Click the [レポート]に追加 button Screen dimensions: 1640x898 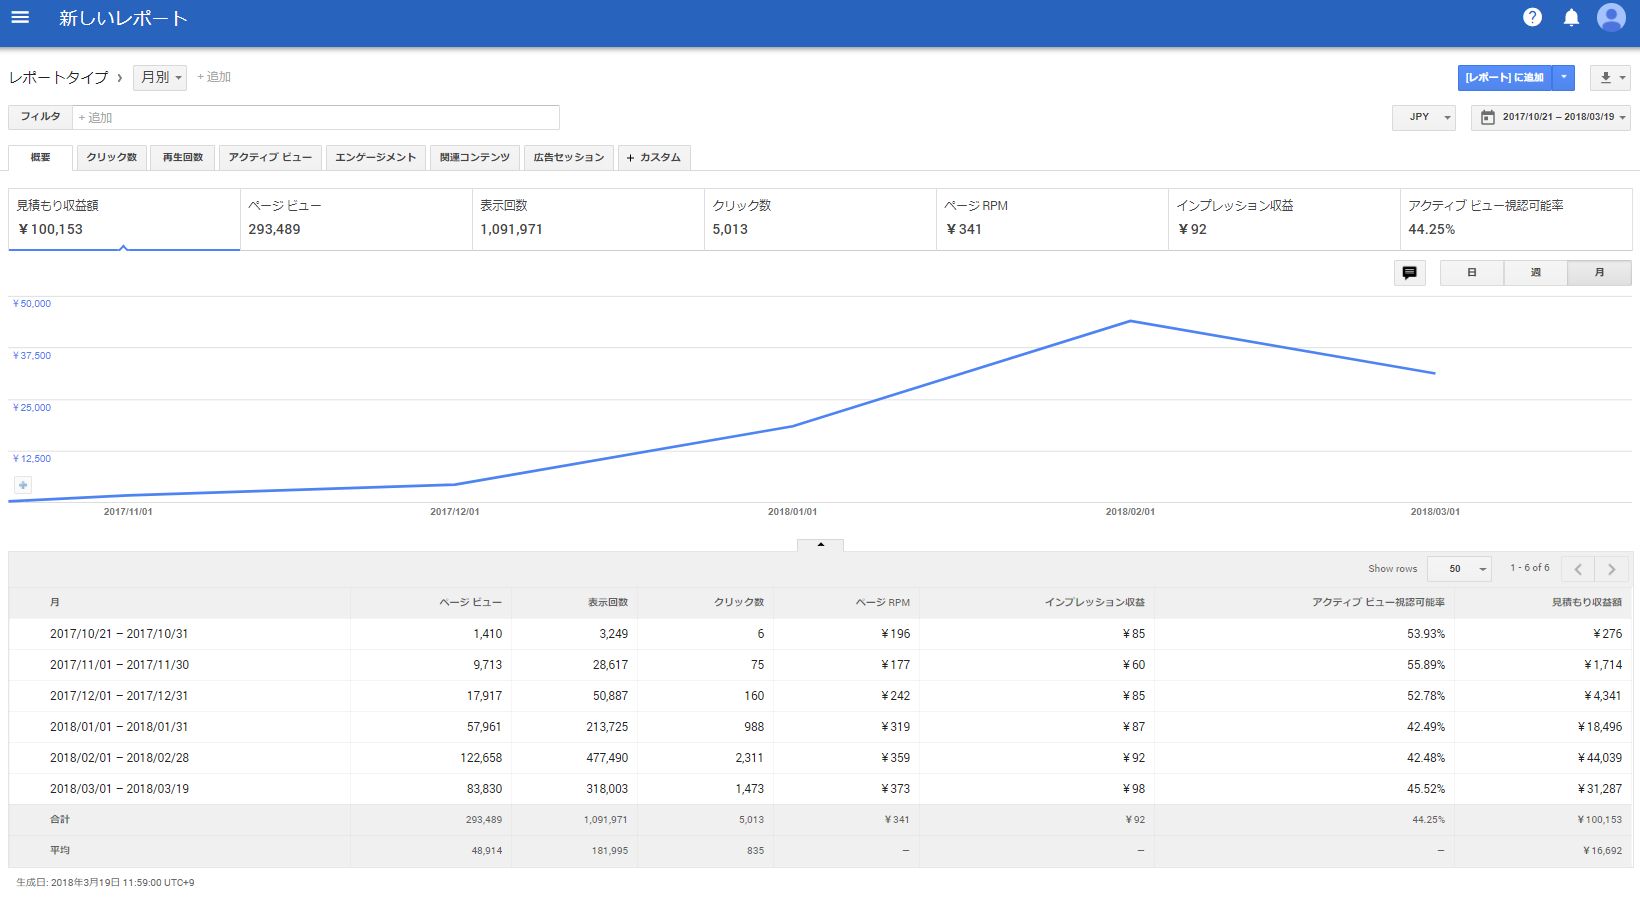pos(1505,77)
